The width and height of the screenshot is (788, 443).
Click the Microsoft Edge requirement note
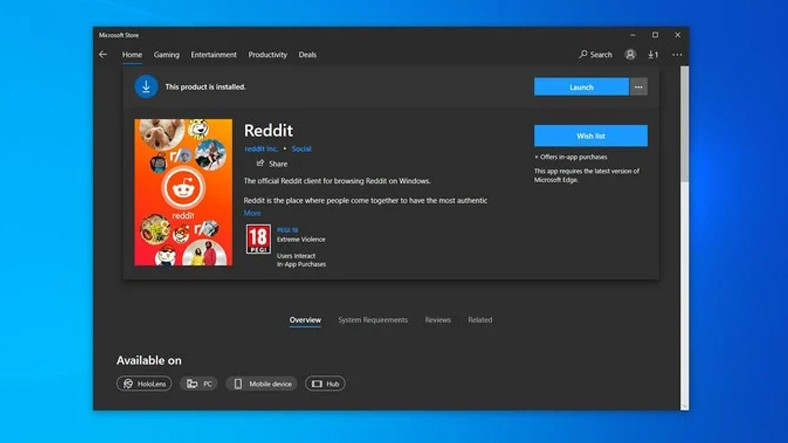click(x=586, y=175)
